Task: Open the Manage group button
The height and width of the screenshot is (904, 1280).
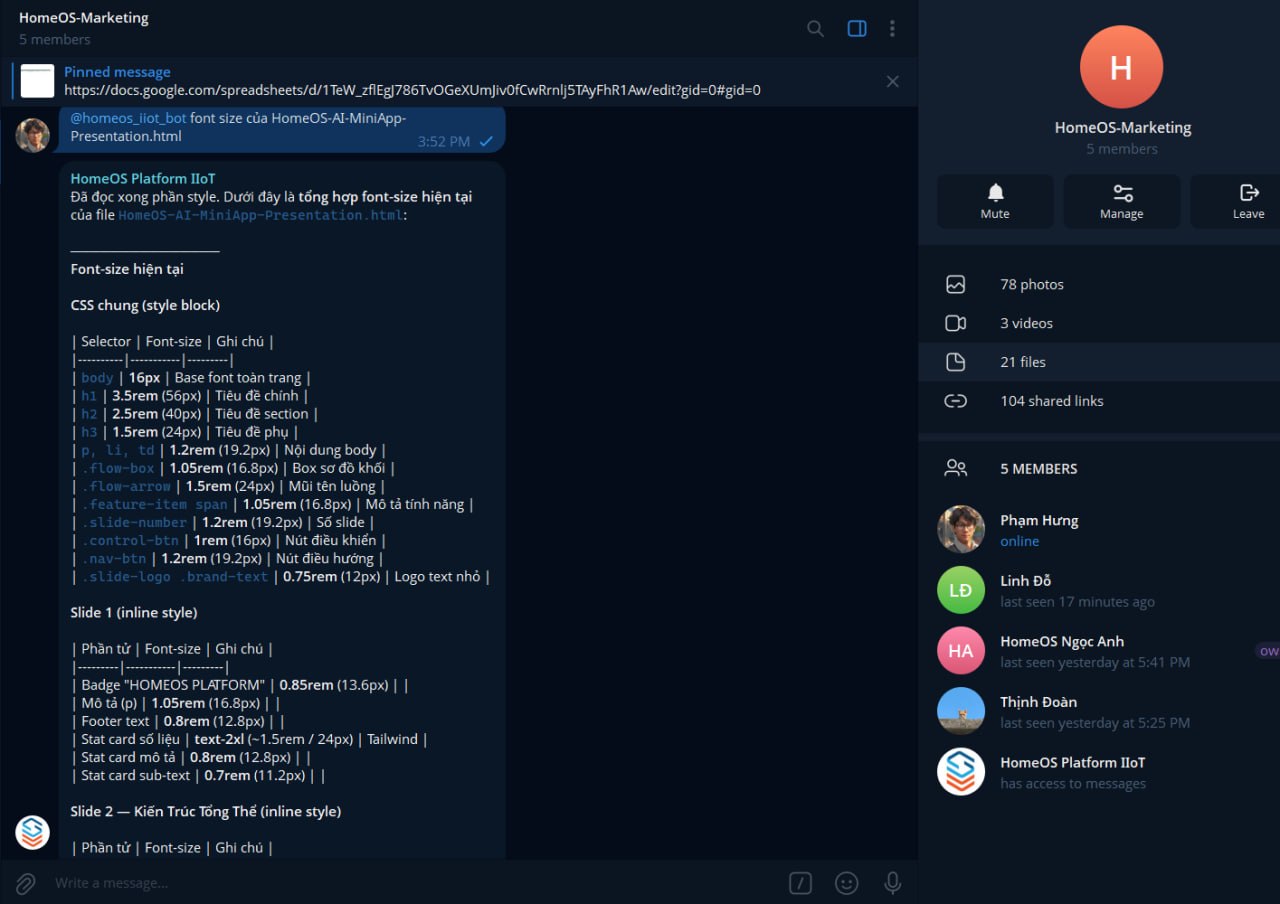Action: point(1122,201)
